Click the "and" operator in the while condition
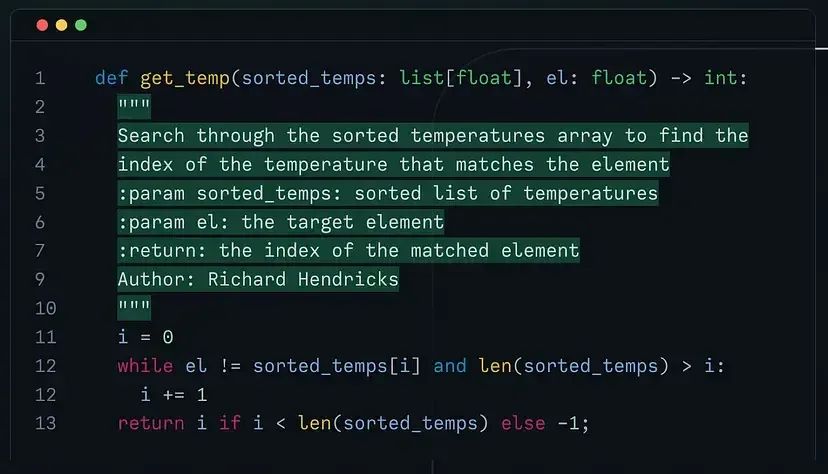 pyautogui.click(x=450, y=366)
